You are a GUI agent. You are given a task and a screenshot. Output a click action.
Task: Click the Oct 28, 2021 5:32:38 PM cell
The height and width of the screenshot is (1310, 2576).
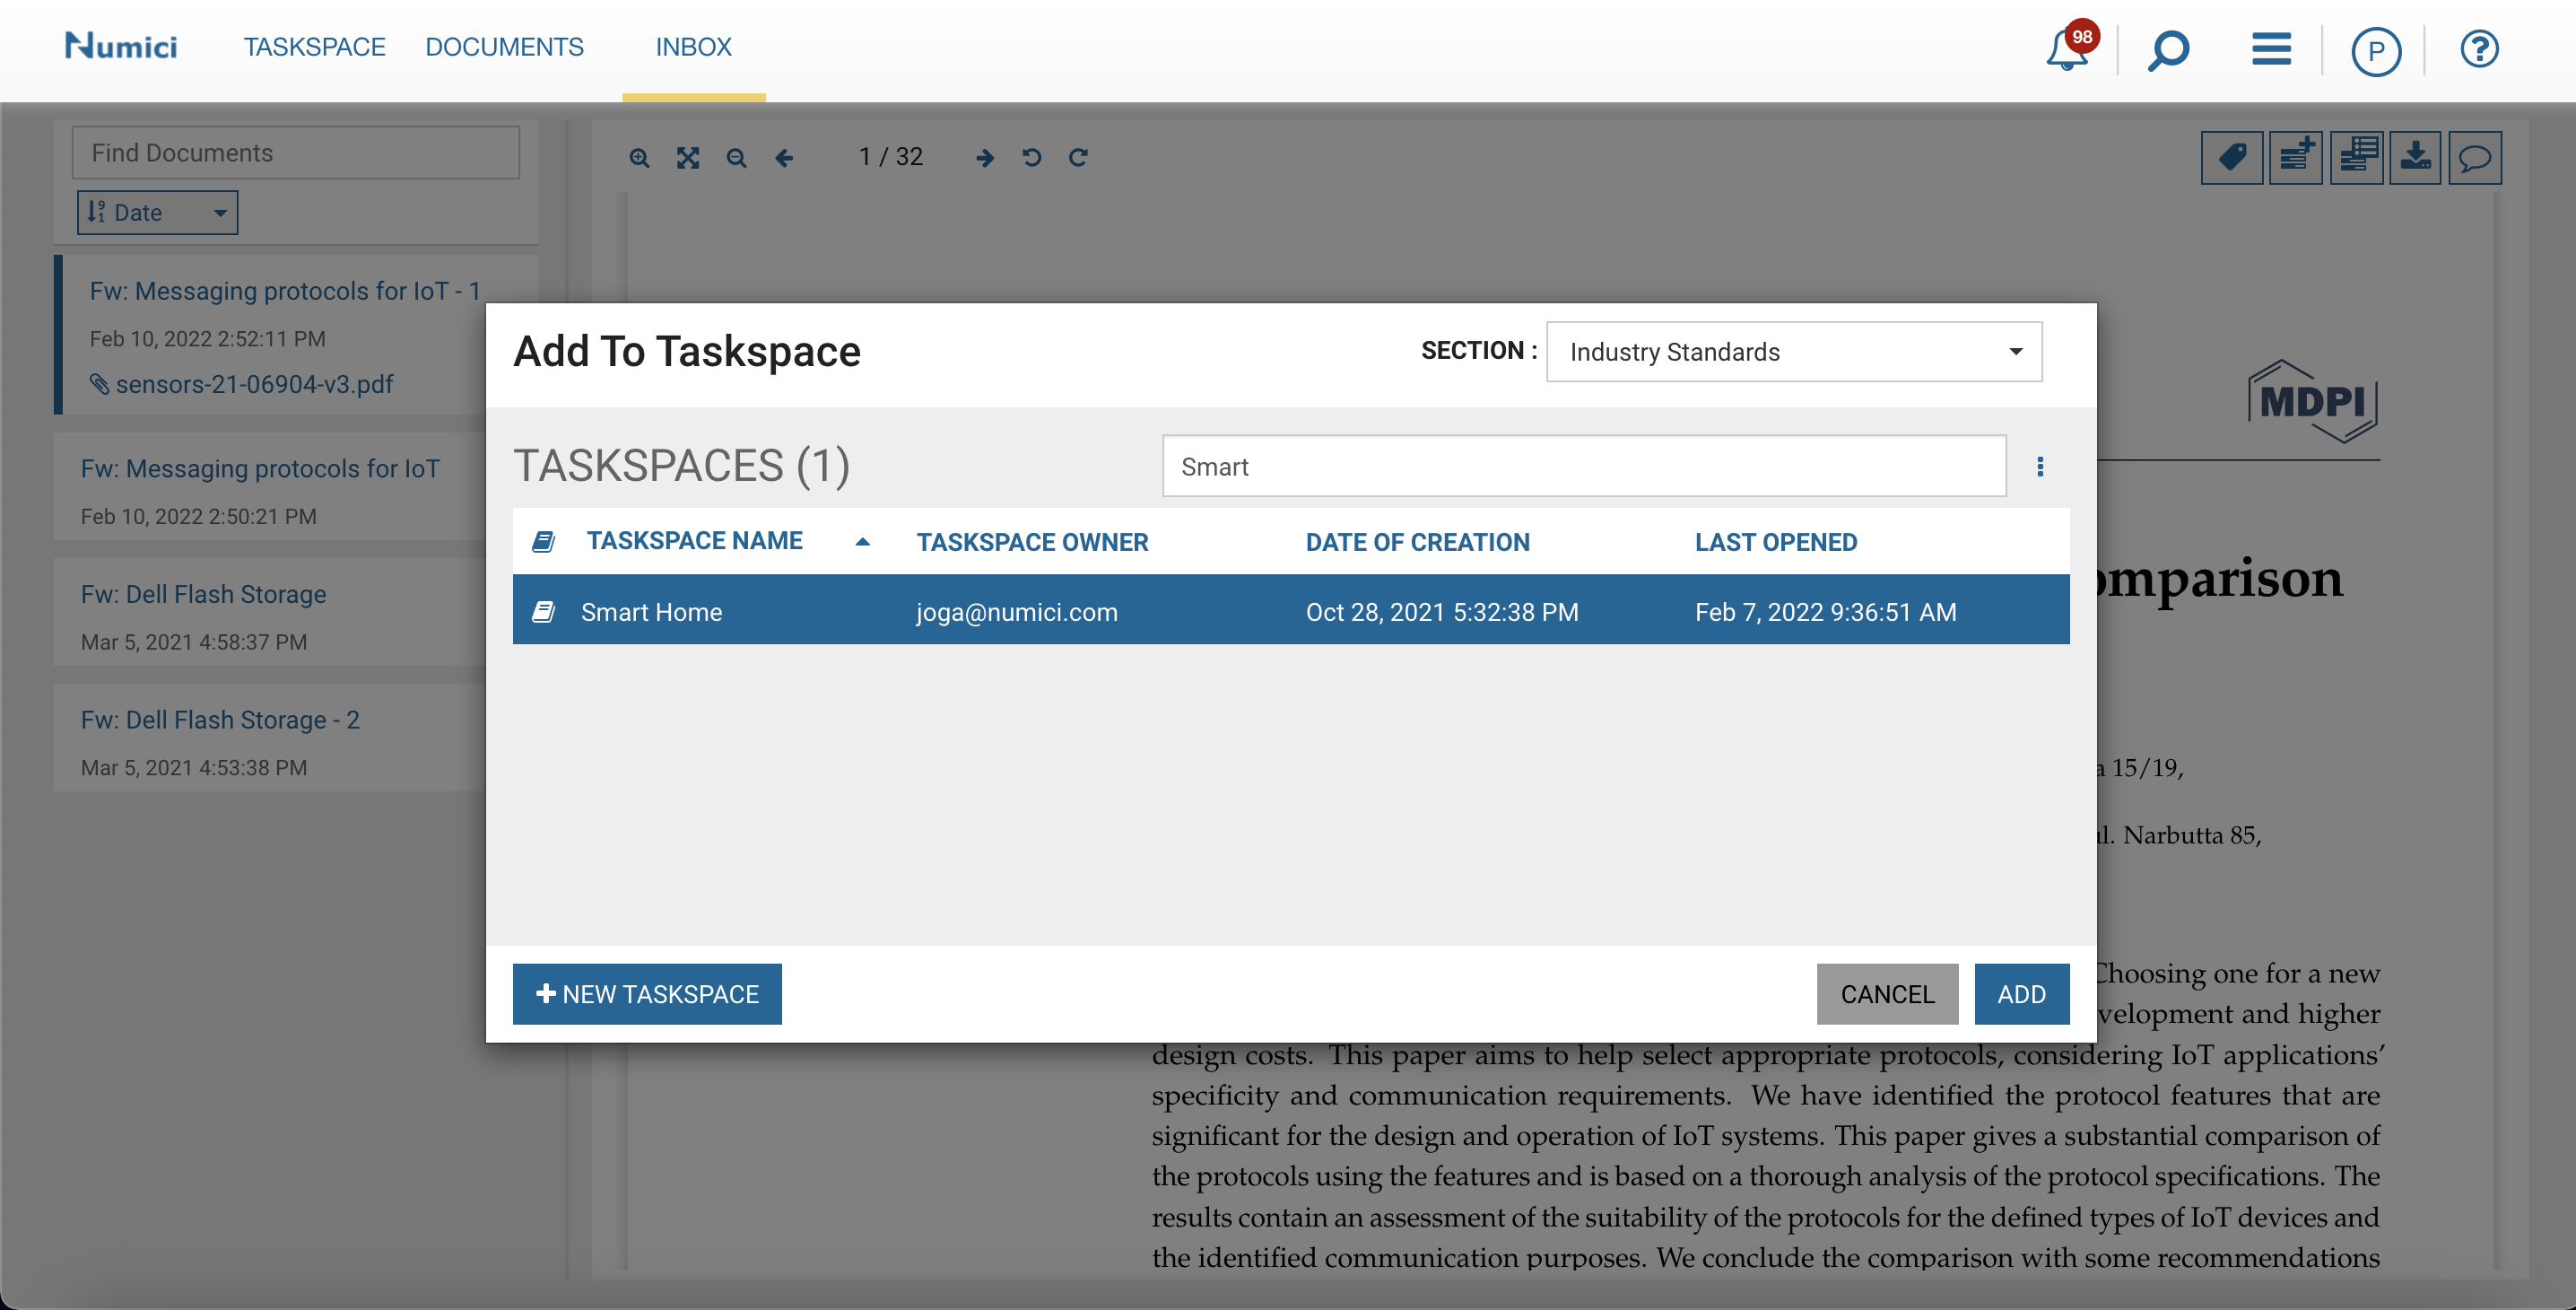1442,612
